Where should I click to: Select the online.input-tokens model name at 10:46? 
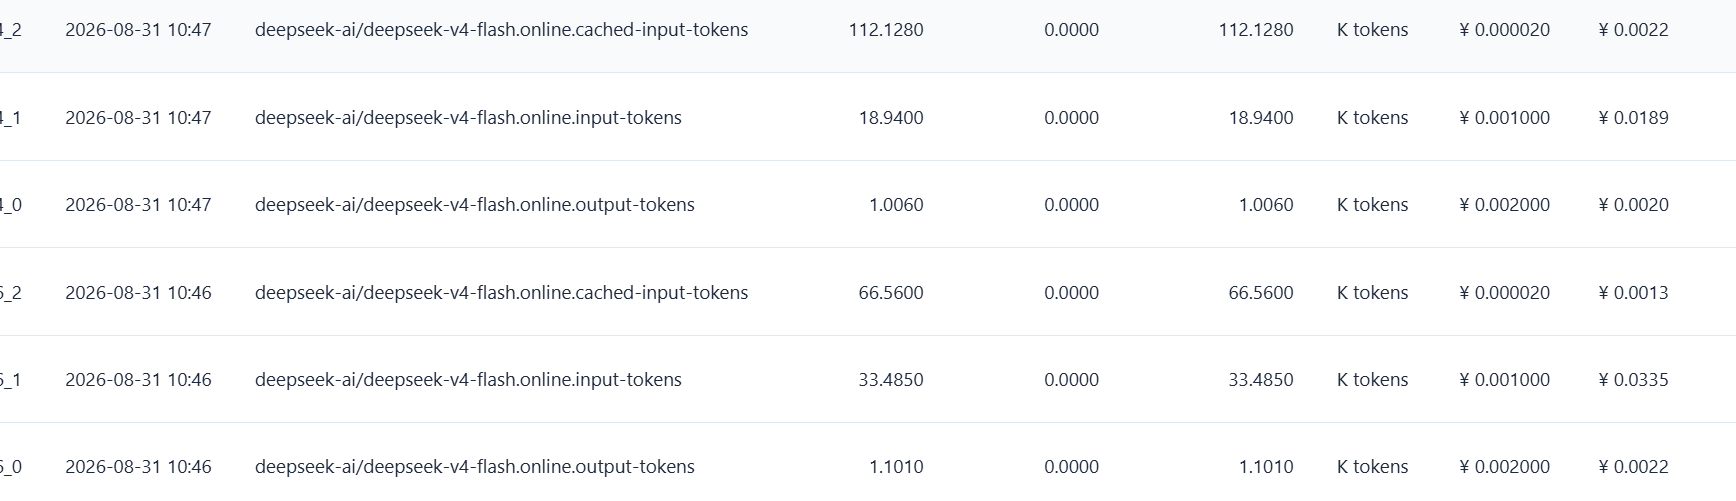pos(468,380)
